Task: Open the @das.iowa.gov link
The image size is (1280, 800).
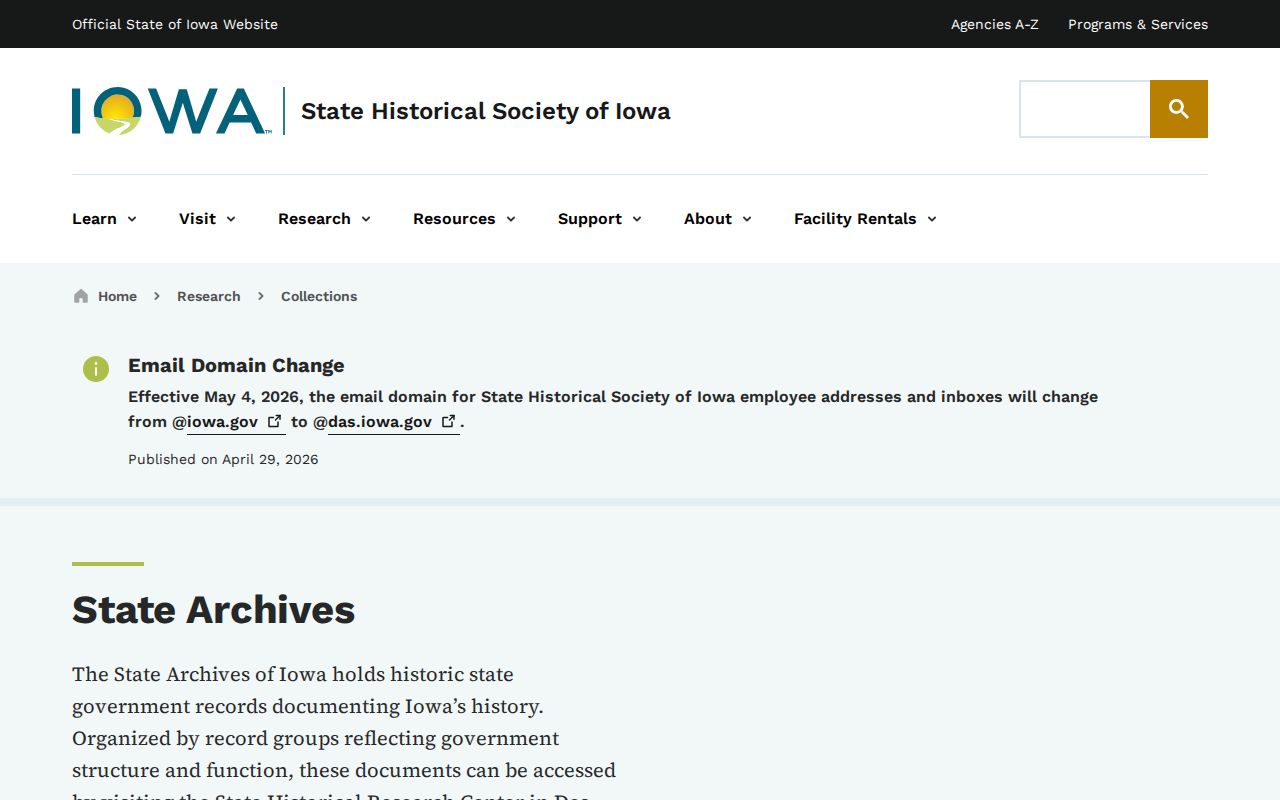Action: click(x=393, y=422)
